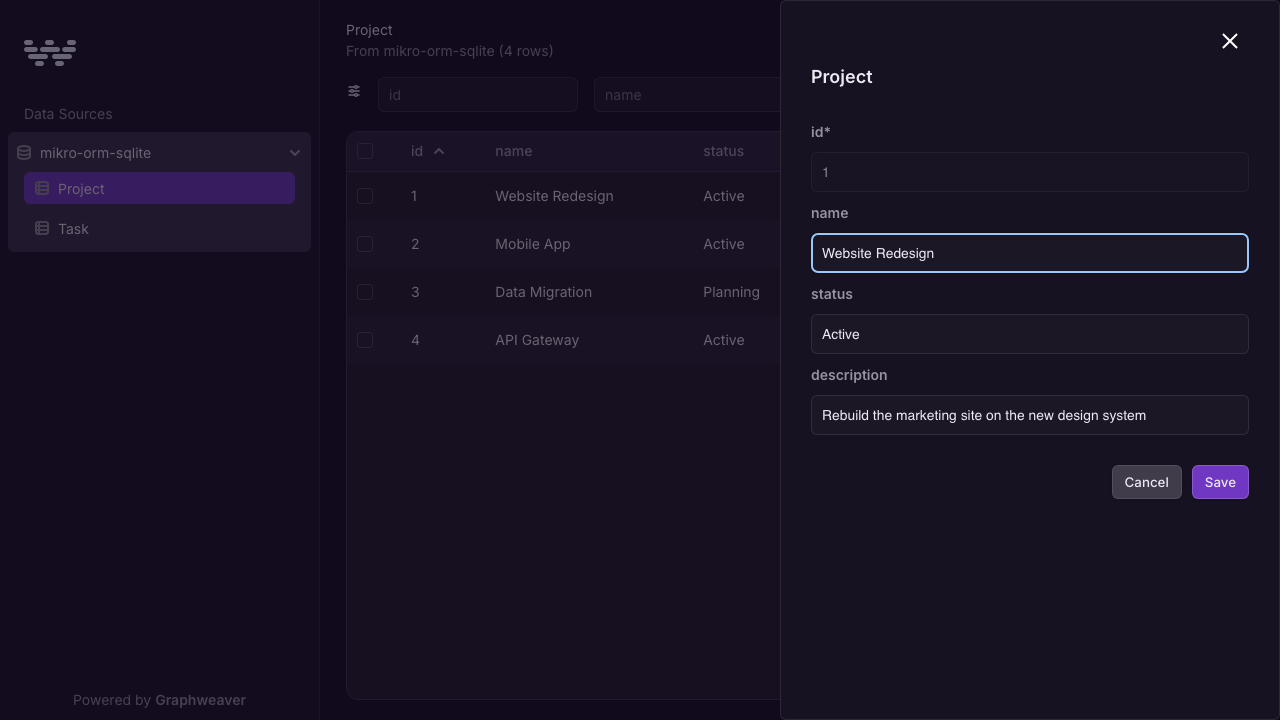Click the mikro-orm-sqlite data source label
Screen dimensions: 1280x720
pos(95,153)
